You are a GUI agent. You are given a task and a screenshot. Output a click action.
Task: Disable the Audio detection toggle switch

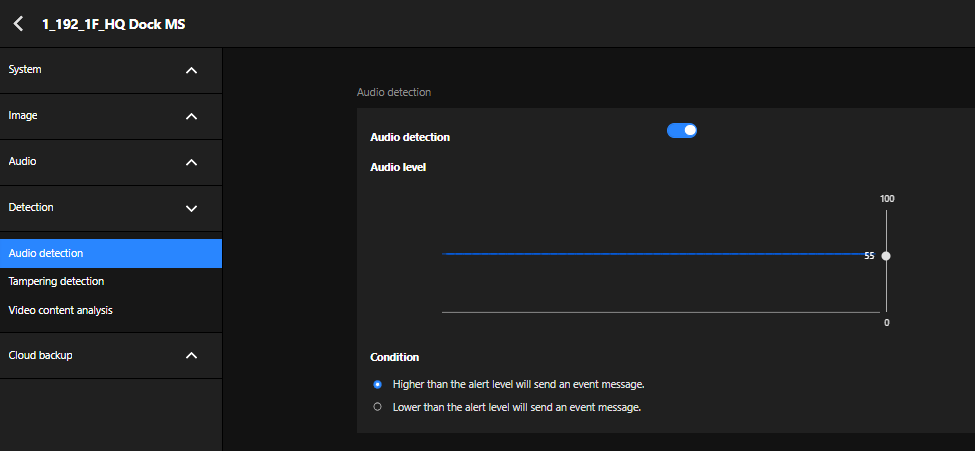pyautogui.click(x=682, y=130)
